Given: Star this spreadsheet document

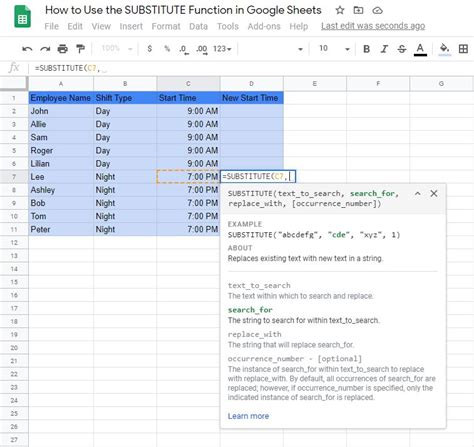Looking at the screenshot, I should [340, 10].
